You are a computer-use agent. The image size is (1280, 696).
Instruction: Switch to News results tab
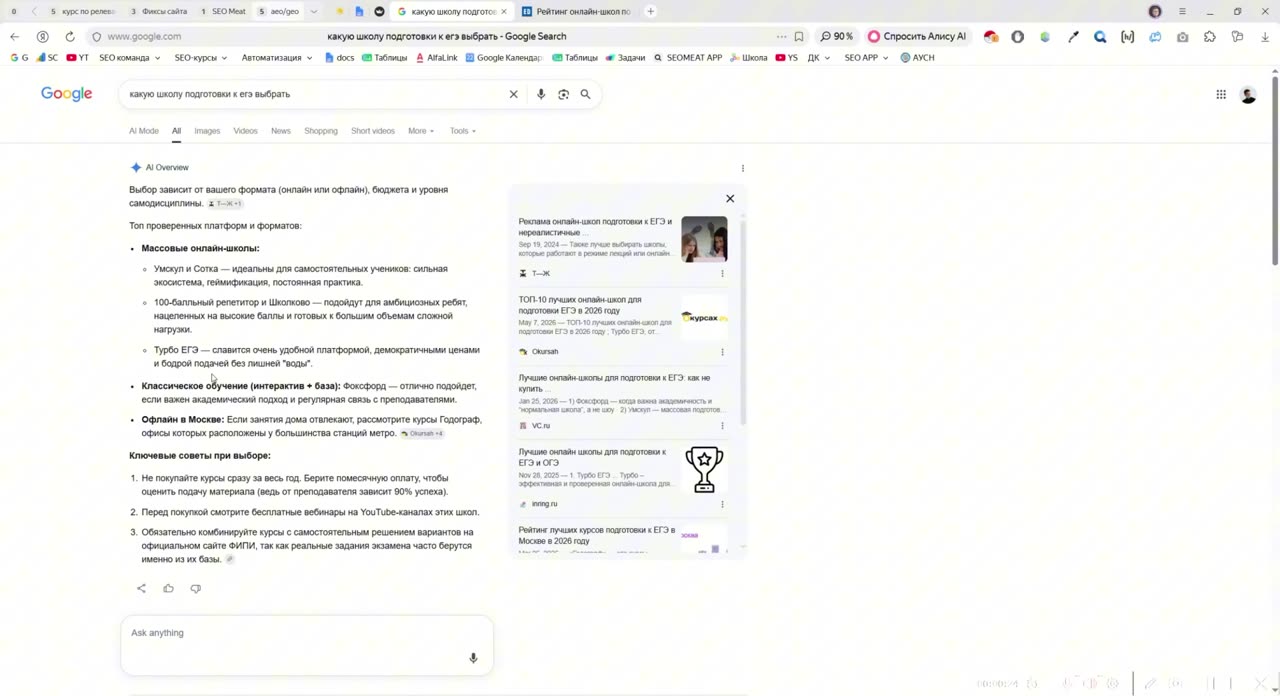[x=281, y=131]
